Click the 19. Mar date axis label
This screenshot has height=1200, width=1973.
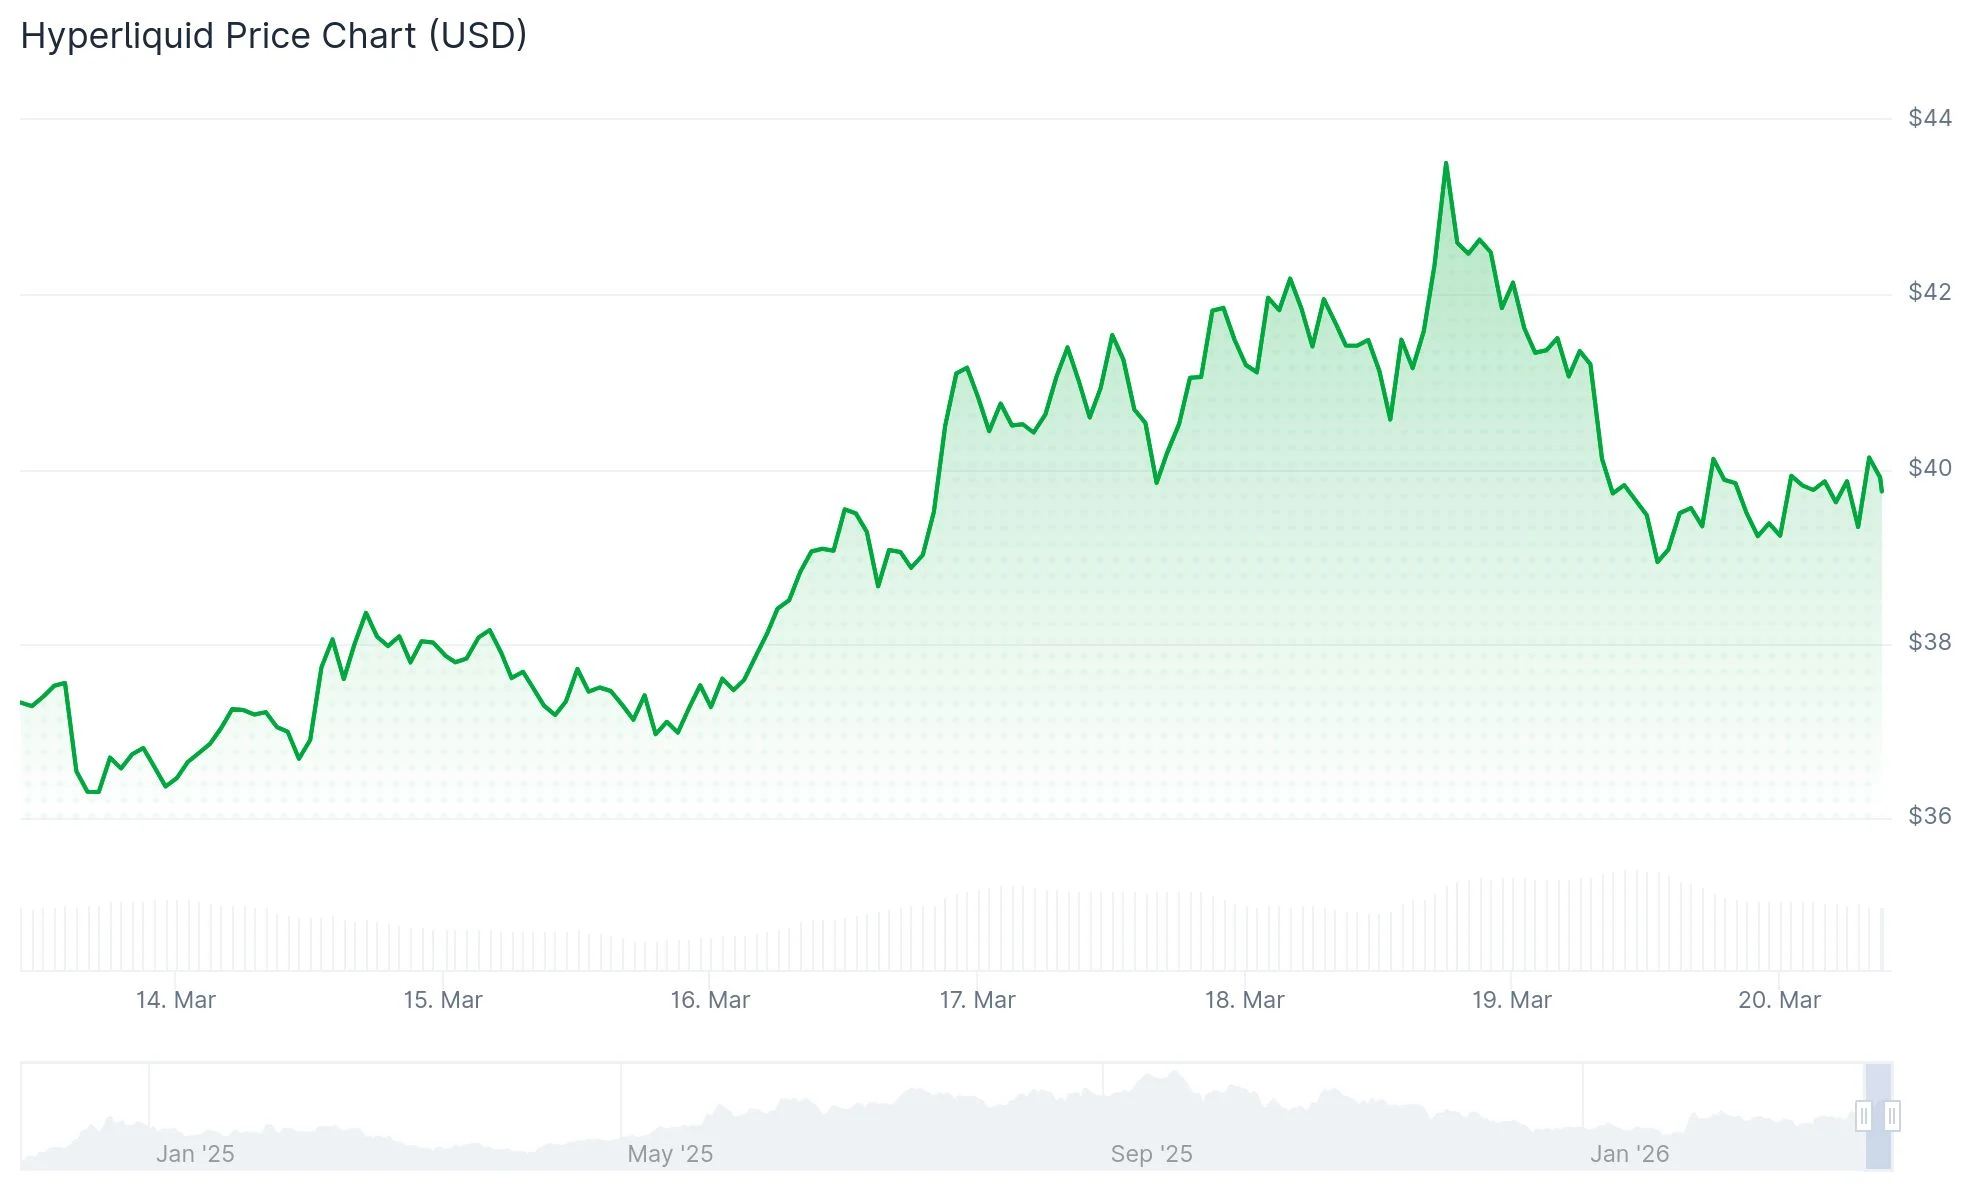click(x=1511, y=1000)
